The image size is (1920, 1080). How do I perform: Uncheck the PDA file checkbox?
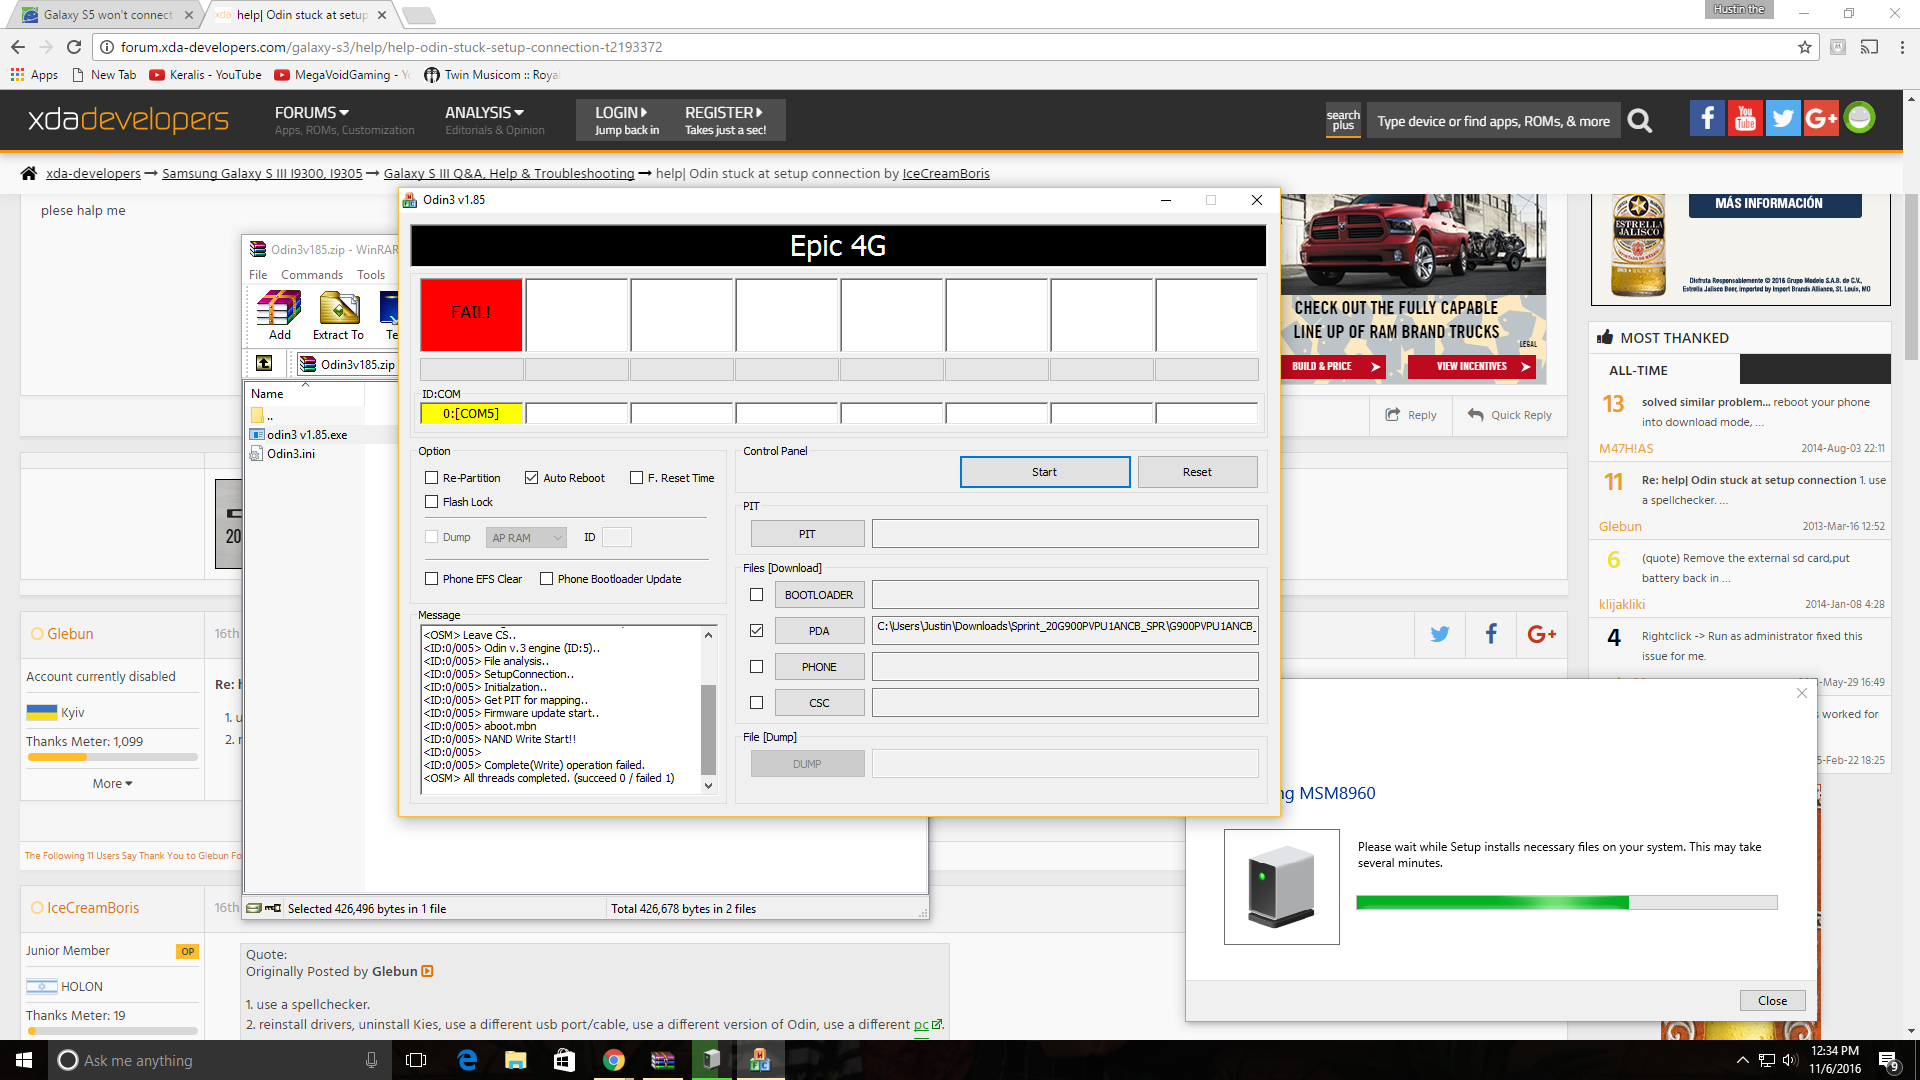(x=756, y=631)
